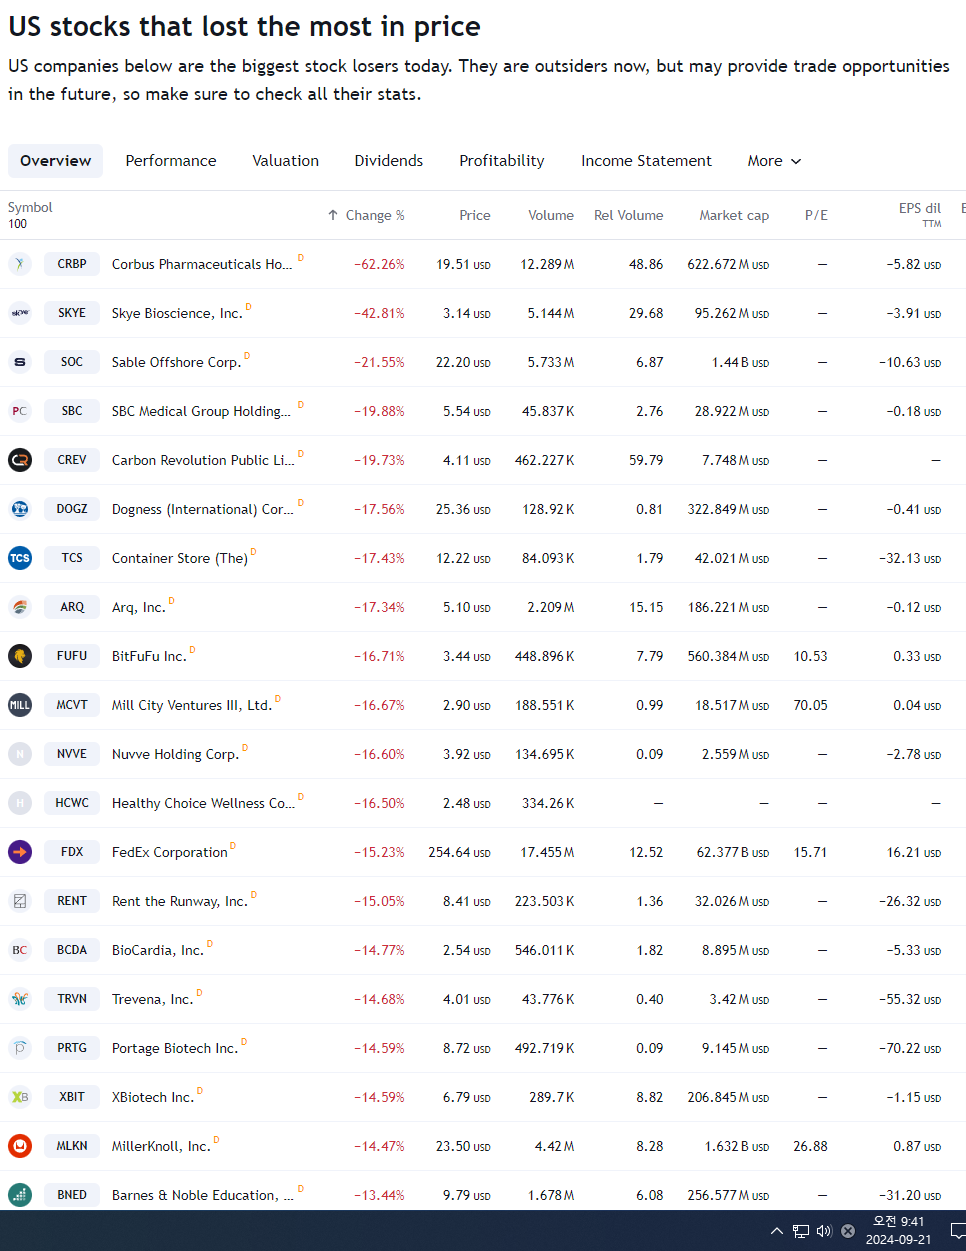Click the BitFuFu logo icon
The image size is (966, 1251).
(20, 656)
